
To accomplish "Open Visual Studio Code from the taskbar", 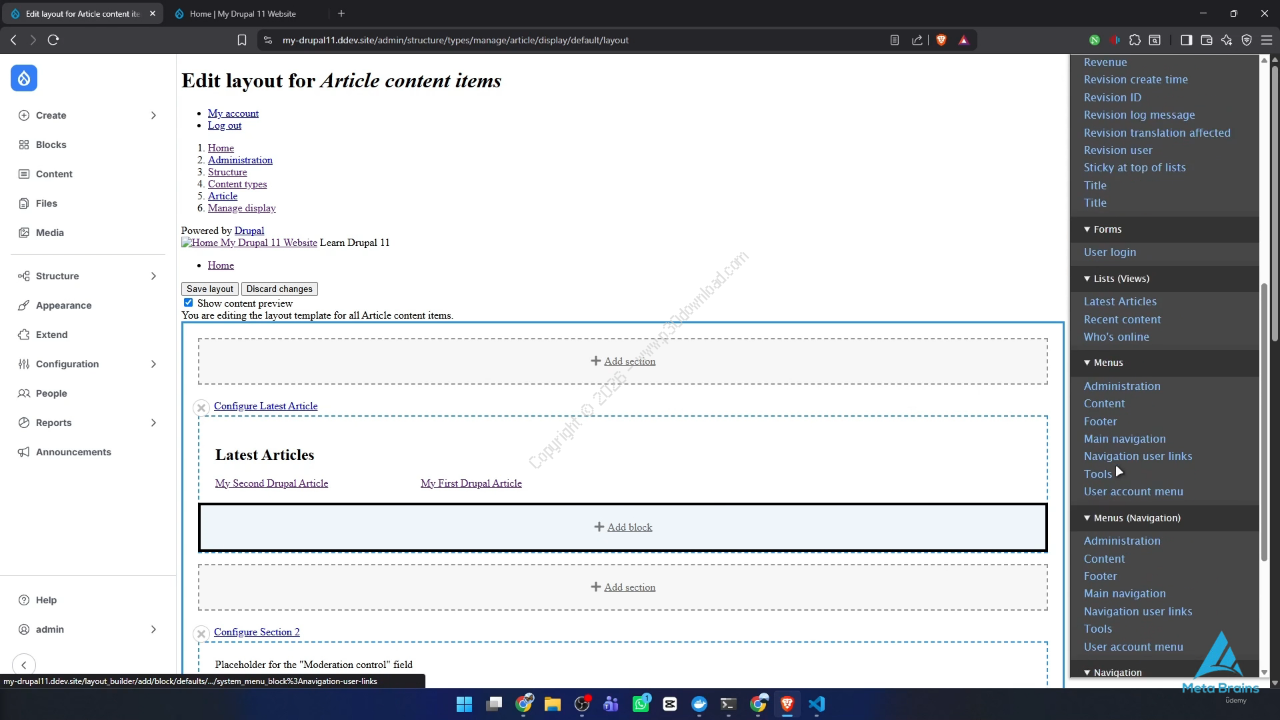I will pyautogui.click(x=817, y=704).
